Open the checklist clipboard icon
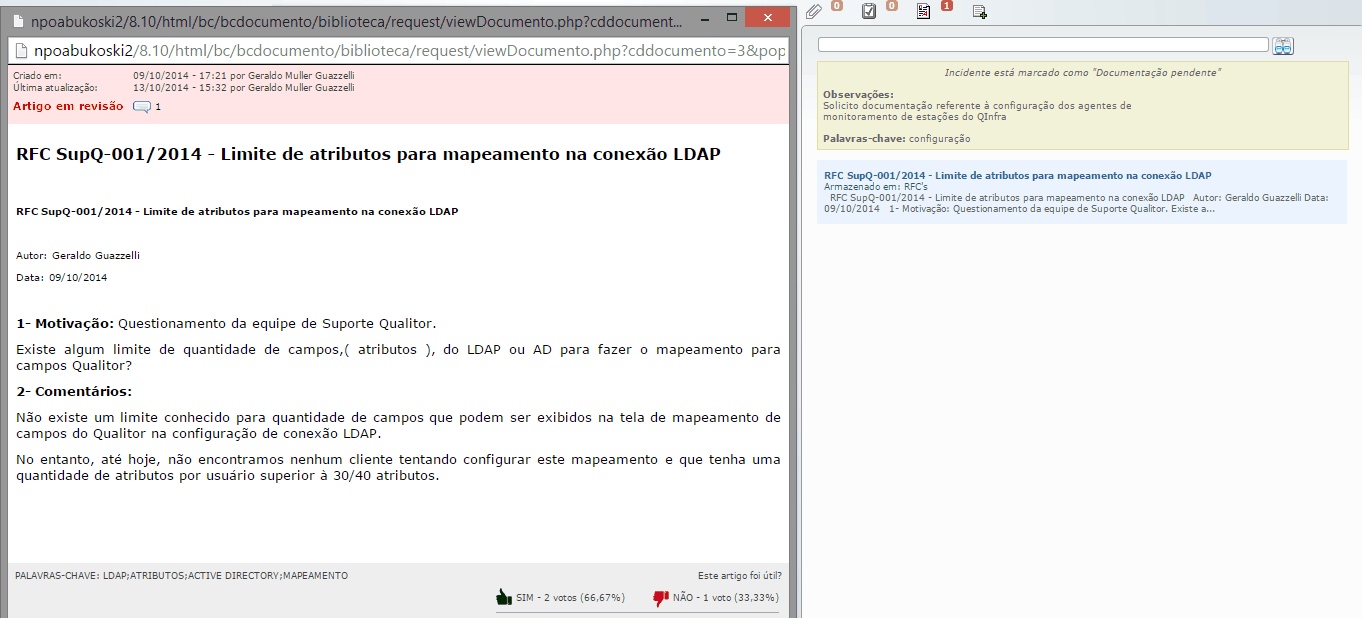Viewport: 1363px width, 620px height. pos(869,11)
